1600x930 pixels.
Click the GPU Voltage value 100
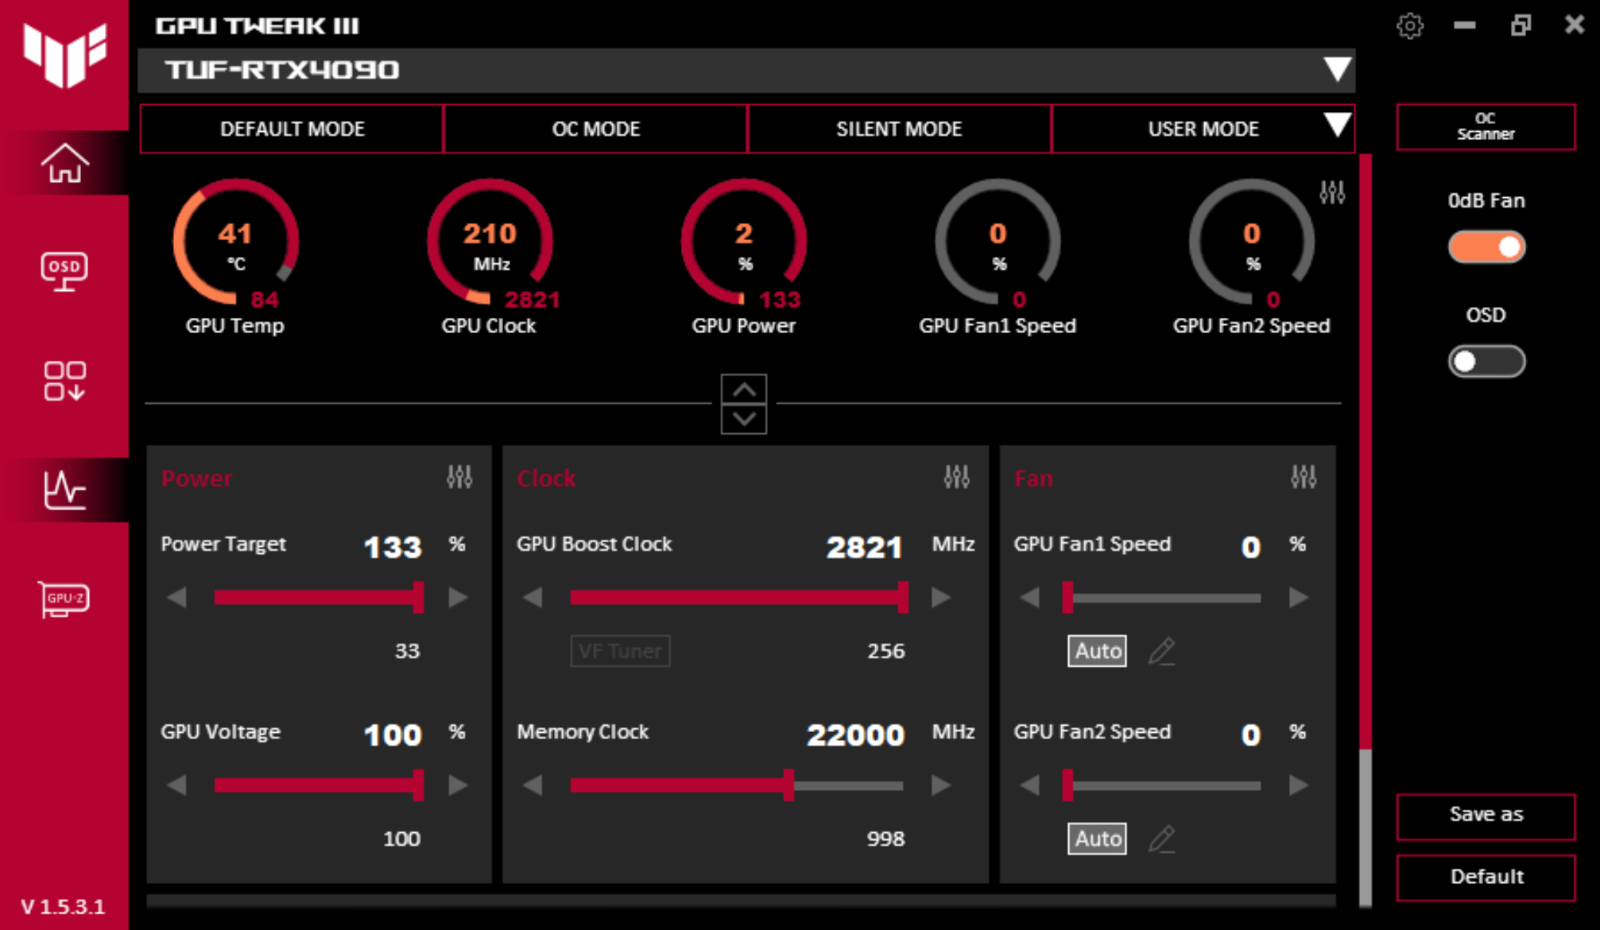coord(392,735)
